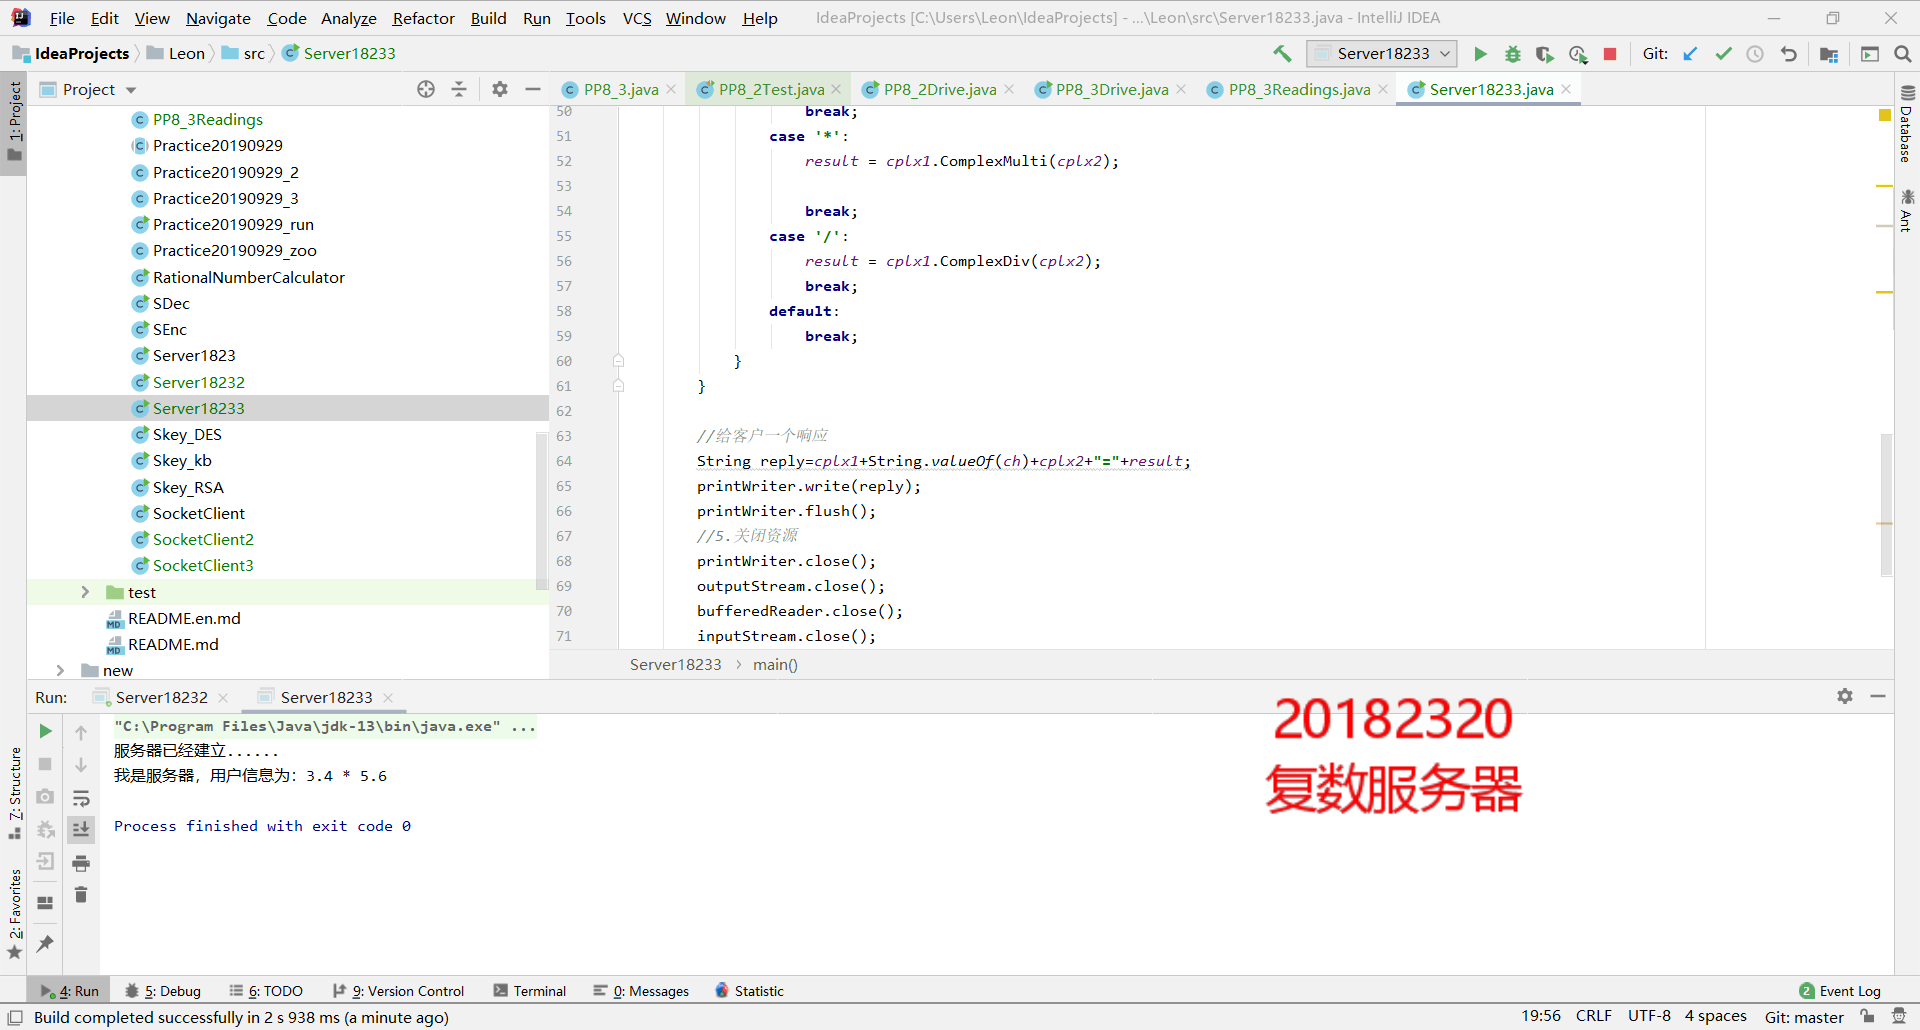Open Project panel settings gear
The height and width of the screenshot is (1030, 1920).
click(500, 89)
